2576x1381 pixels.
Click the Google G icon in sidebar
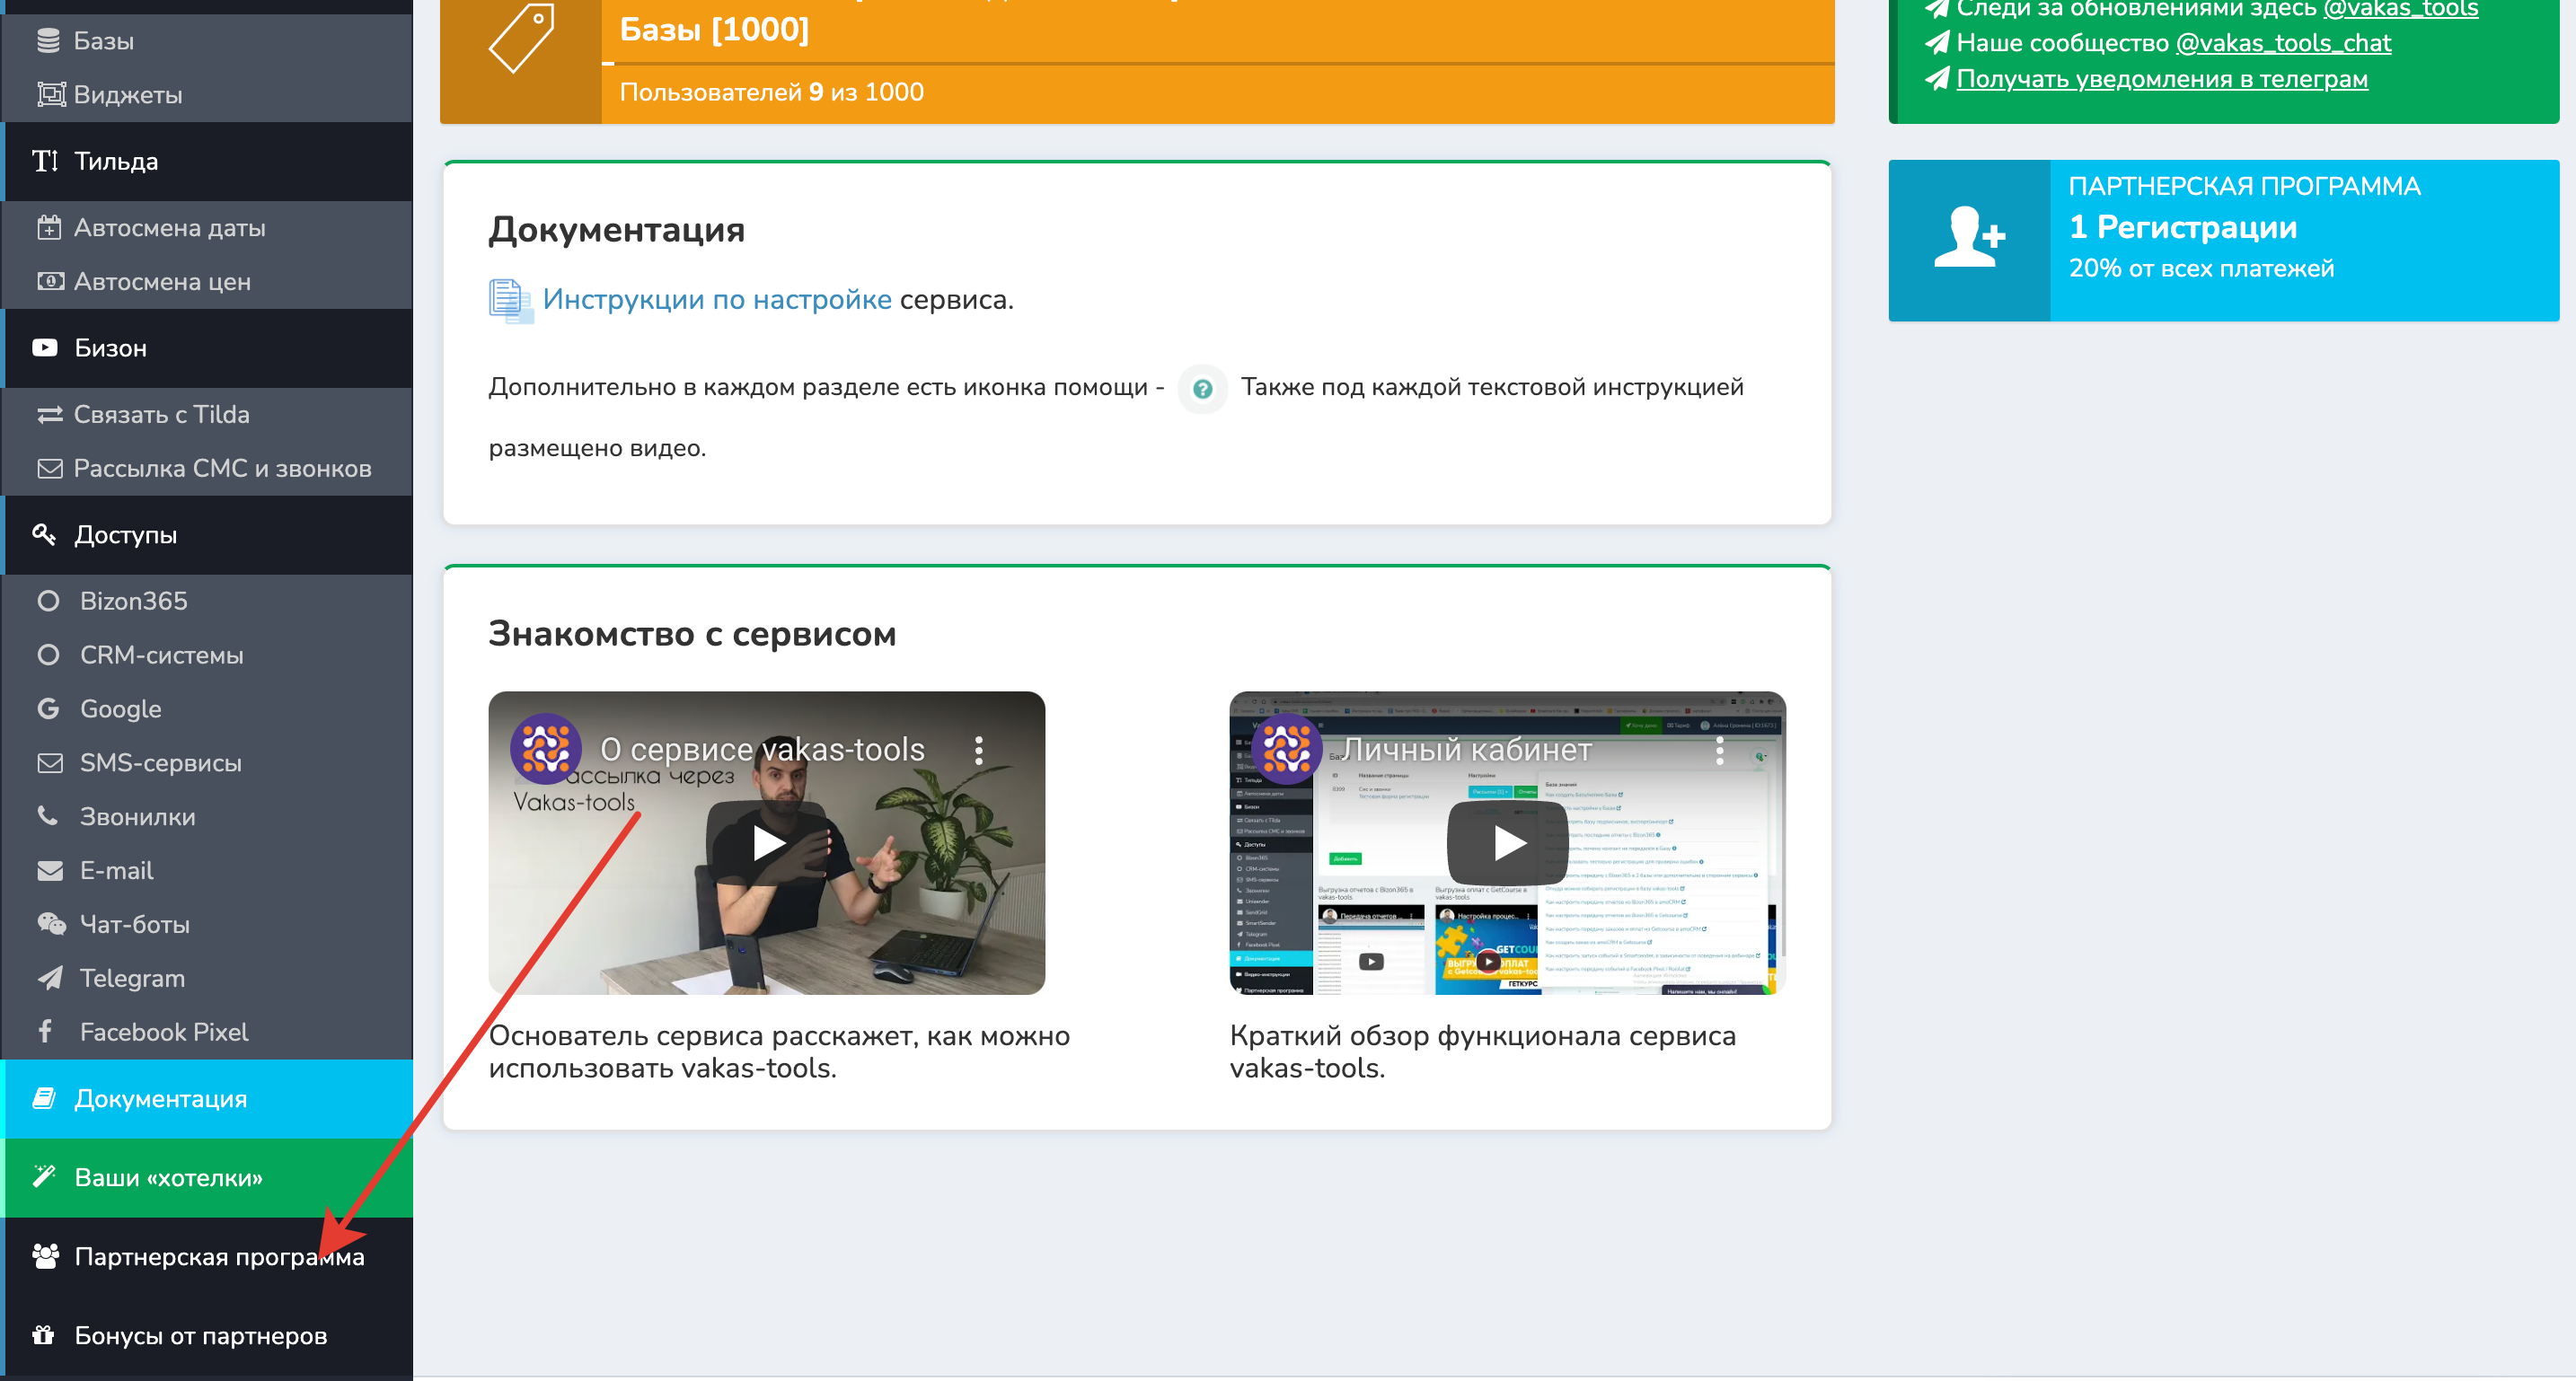tap(48, 708)
